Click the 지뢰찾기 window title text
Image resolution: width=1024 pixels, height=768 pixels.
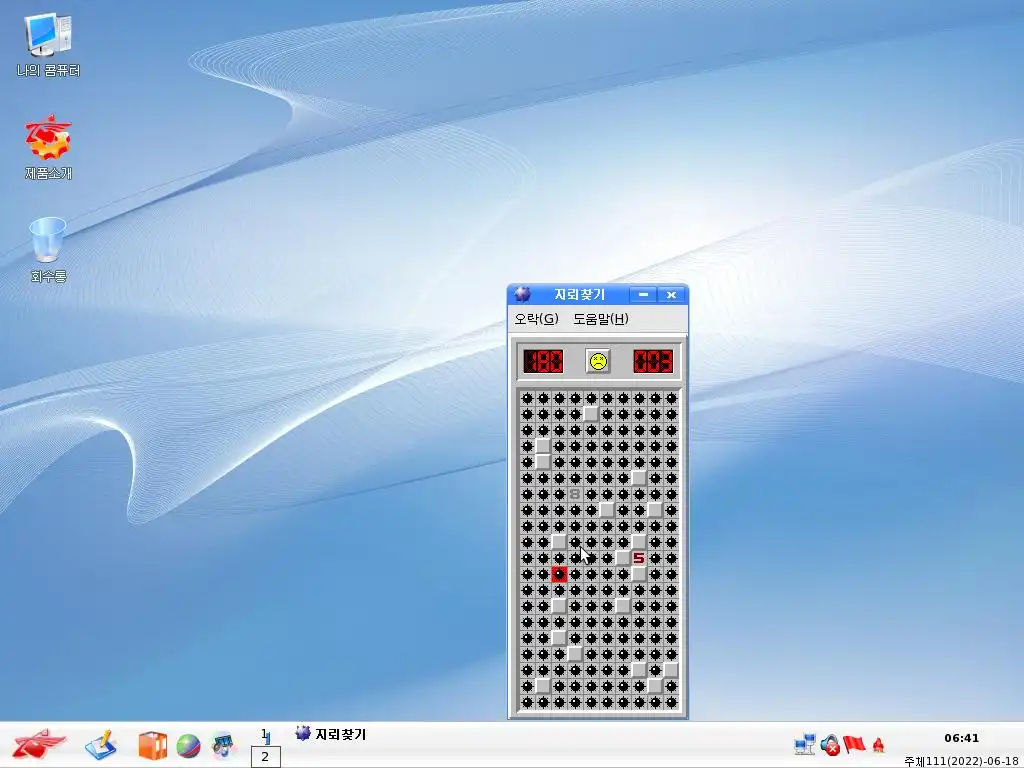[579, 295]
